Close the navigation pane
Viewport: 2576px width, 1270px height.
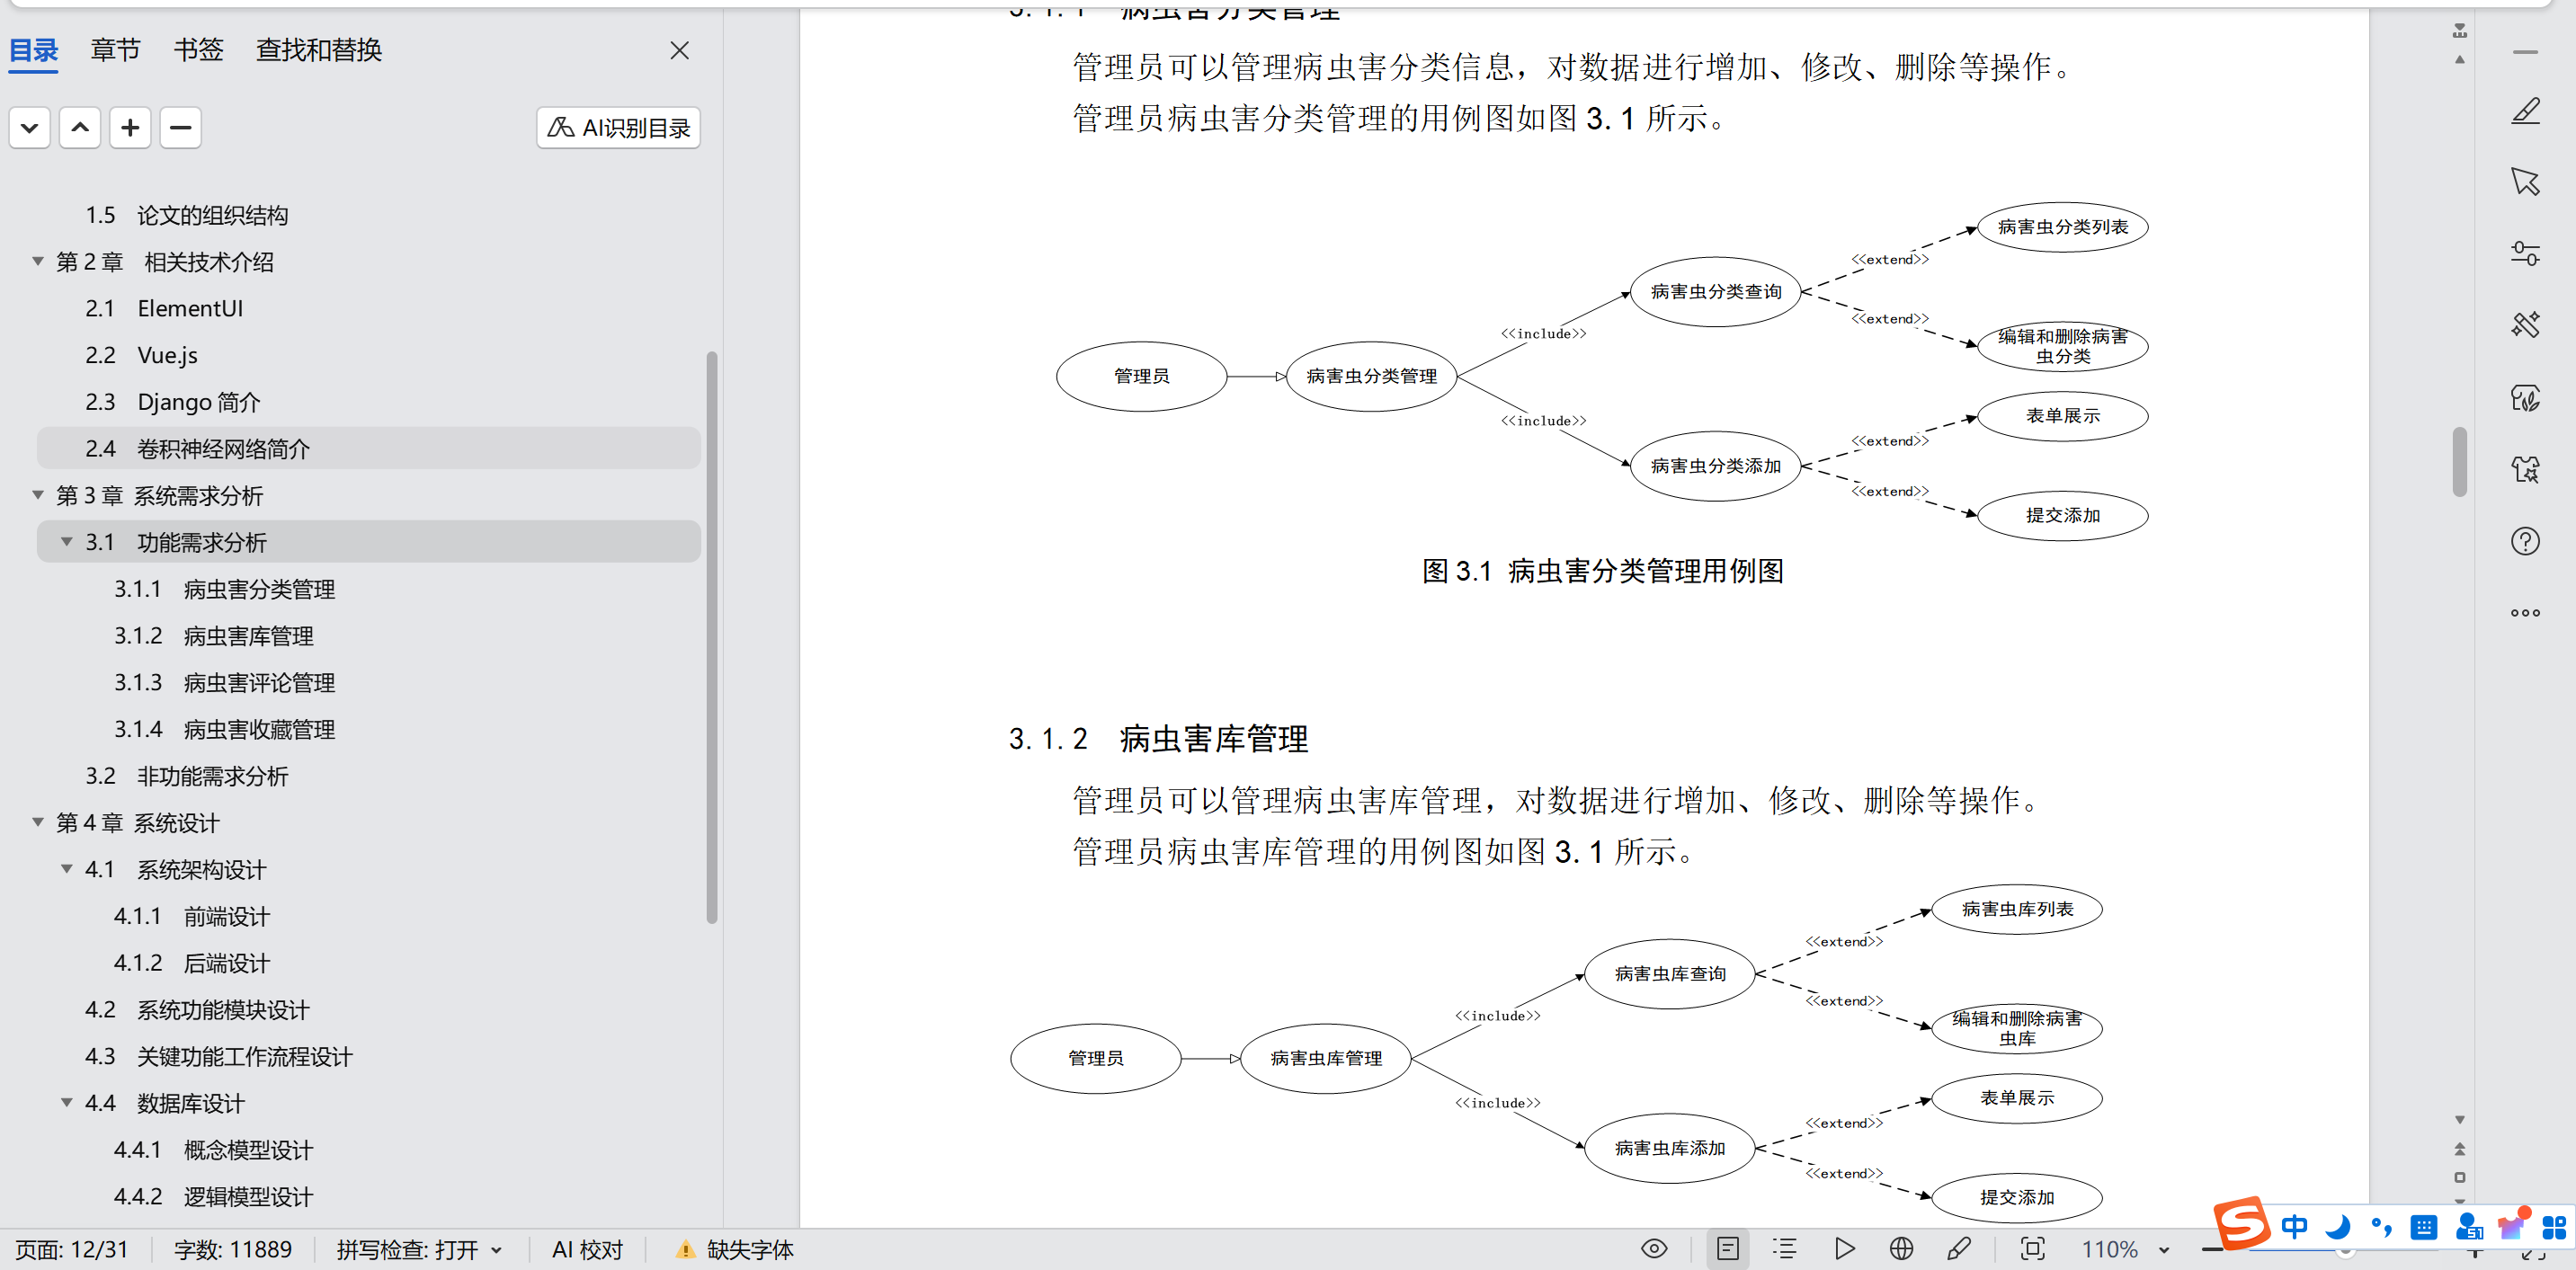679,50
